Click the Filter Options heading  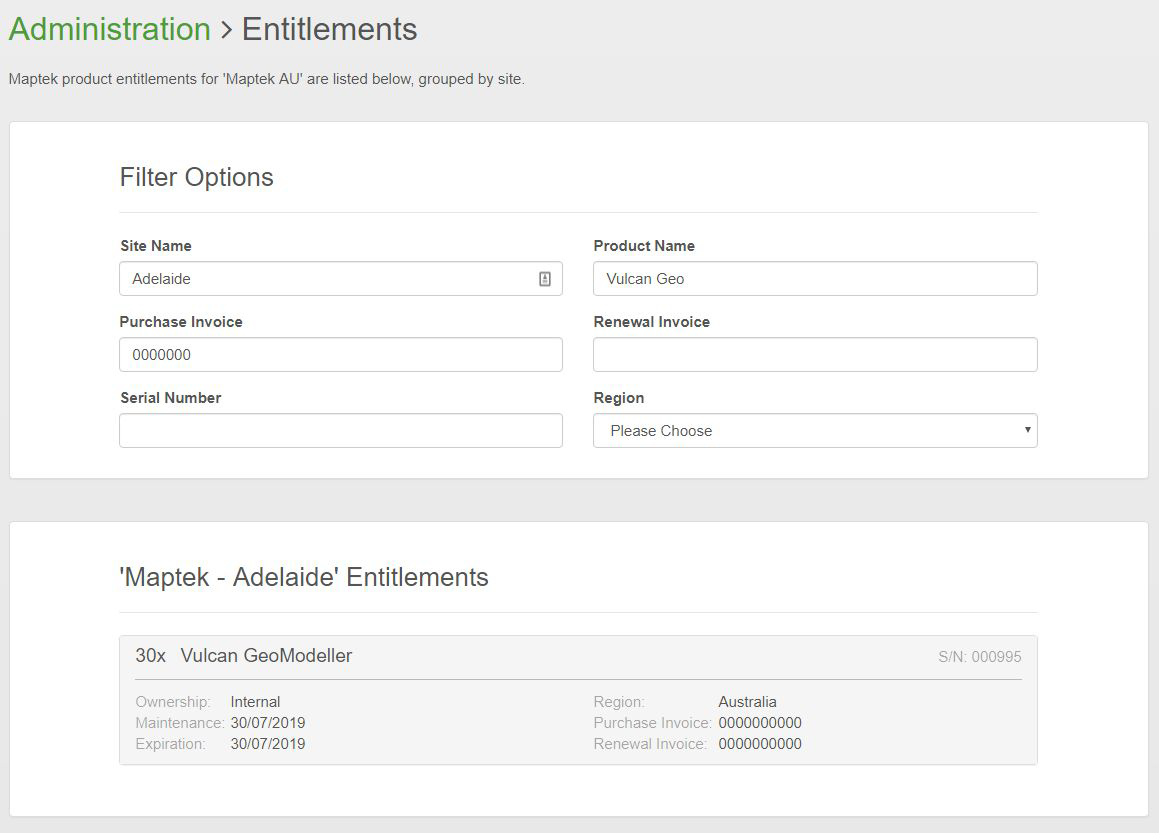(197, 177)
